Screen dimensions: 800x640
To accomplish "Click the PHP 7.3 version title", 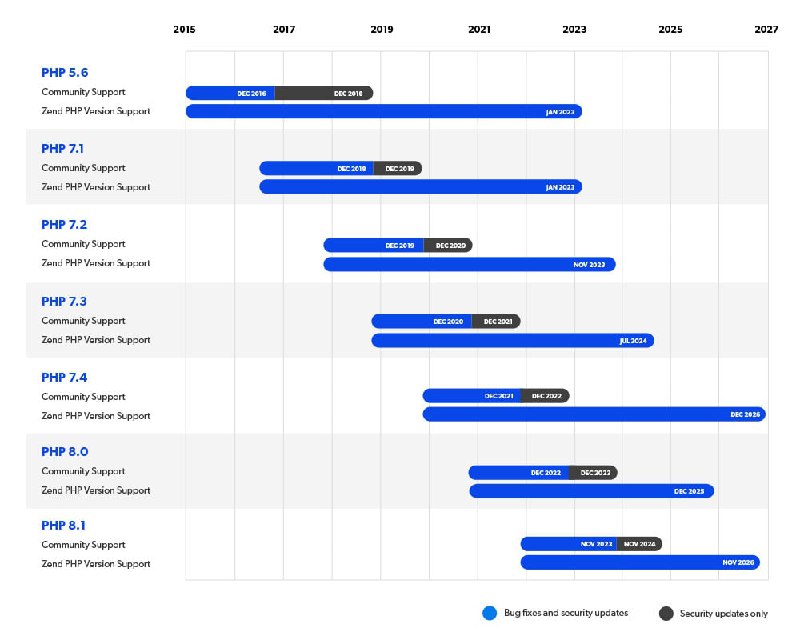I will (64, 302).
